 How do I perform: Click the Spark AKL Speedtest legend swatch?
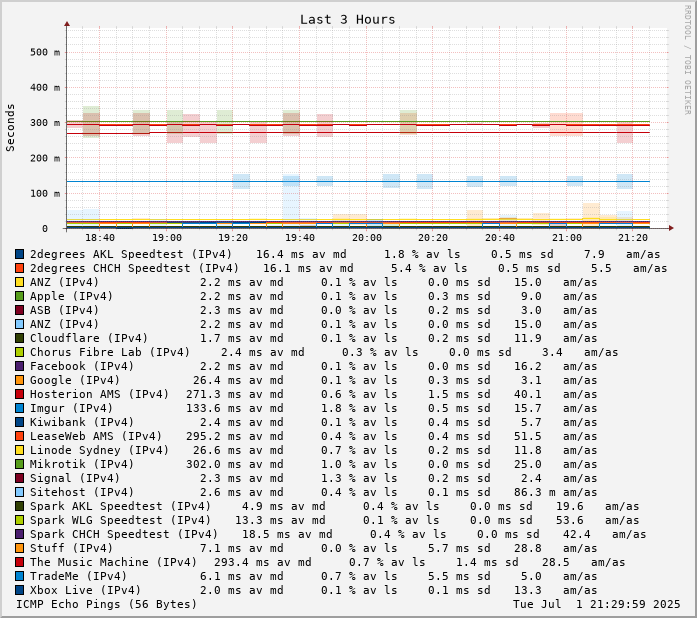point(19,506)
